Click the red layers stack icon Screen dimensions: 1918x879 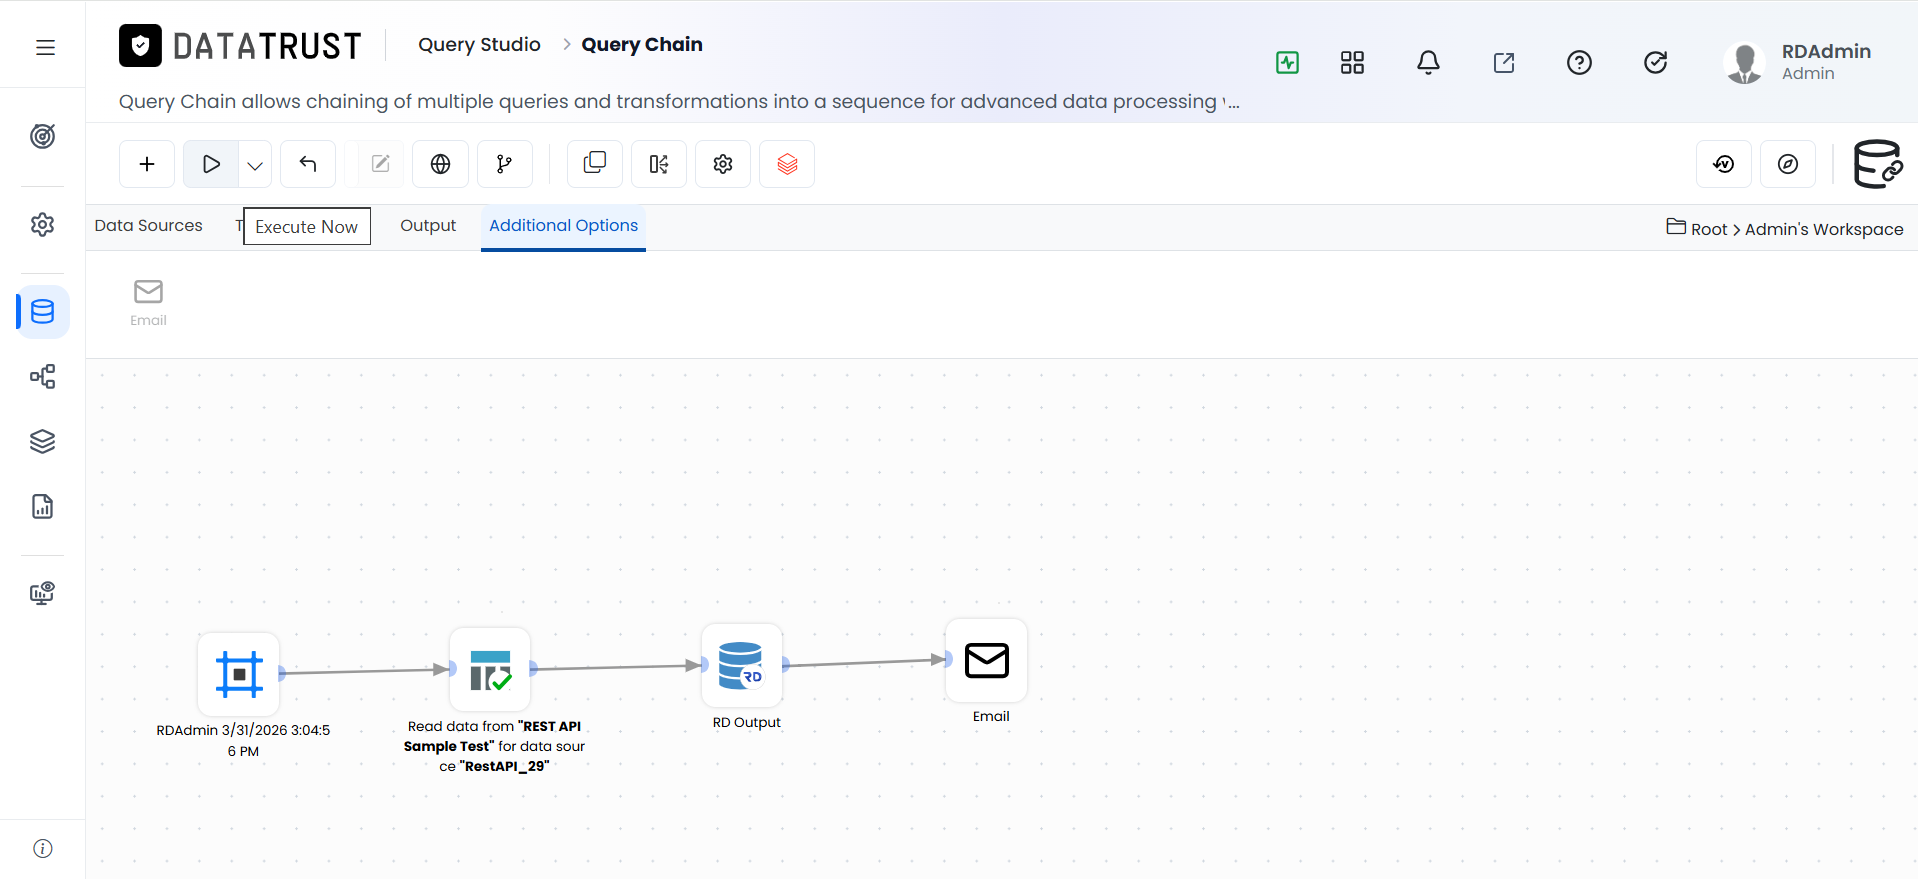[787, 164]
